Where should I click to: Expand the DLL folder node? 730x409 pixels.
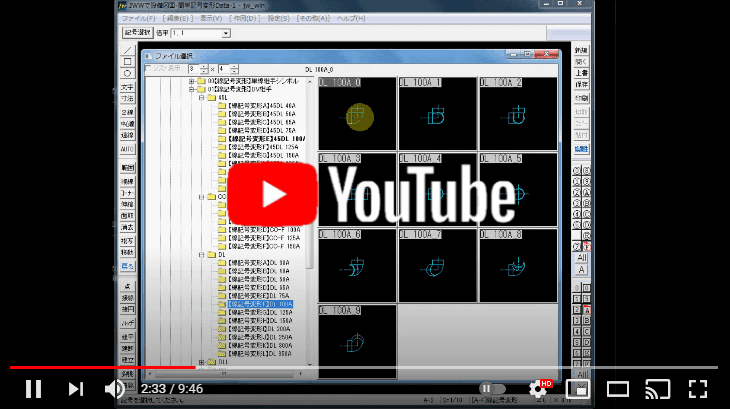tap(202, 362)
